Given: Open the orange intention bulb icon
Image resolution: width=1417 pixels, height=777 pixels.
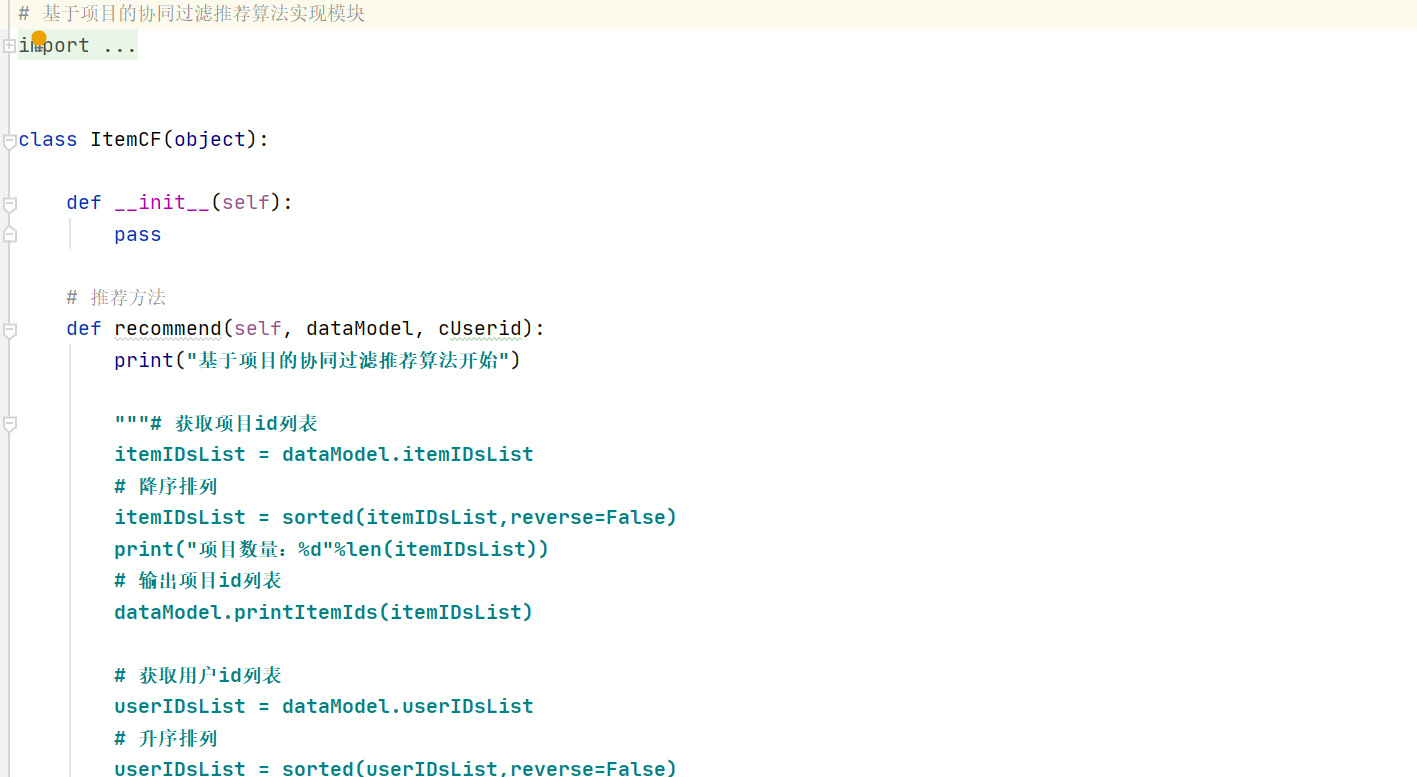Looking at the screenshot, I should click(39, 39).
